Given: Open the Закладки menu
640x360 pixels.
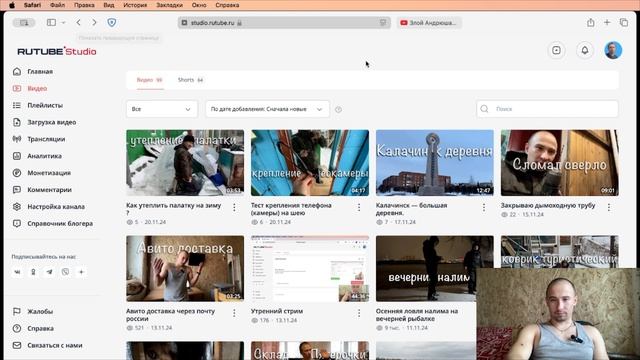Looking at the screenshot, I should click(x=169, y=5).
